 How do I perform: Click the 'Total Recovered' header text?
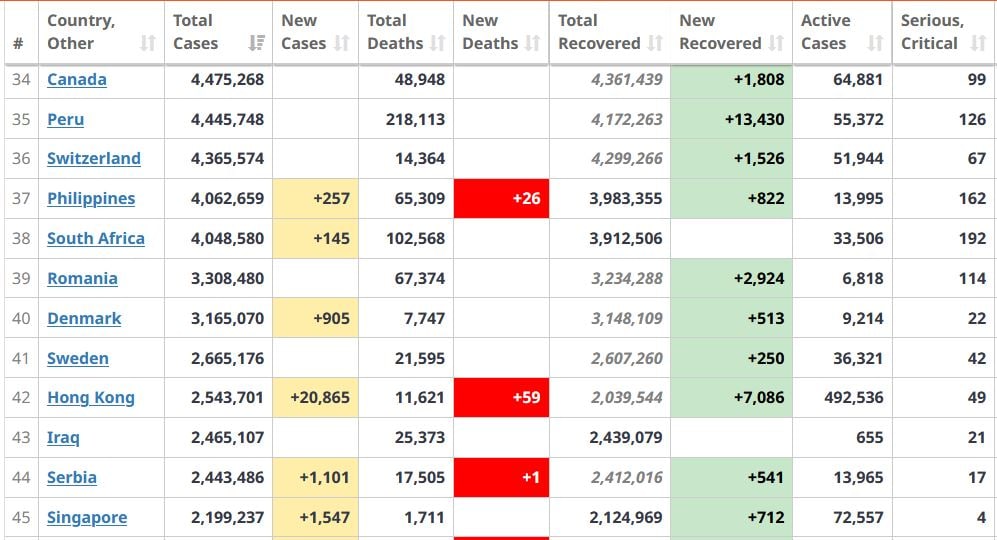click(x=600, y=32)
